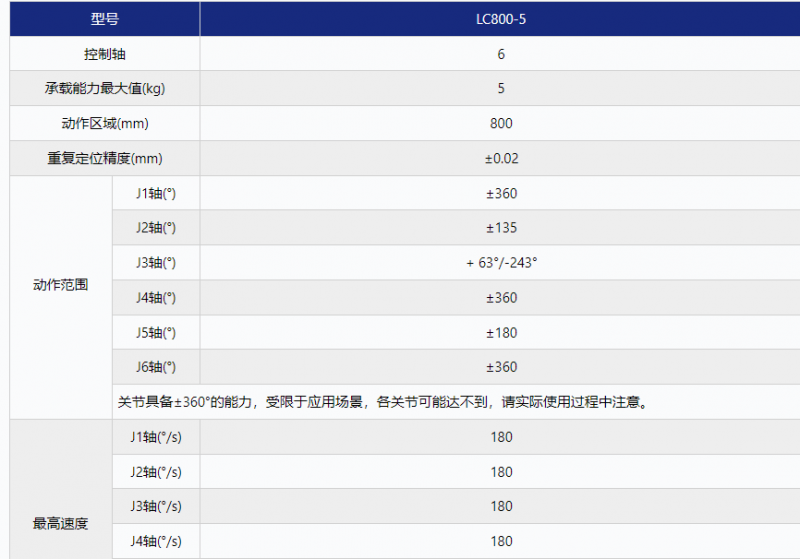Select the 承载能力最大值(kg) label
800x559 pixels.
[105, 88]
